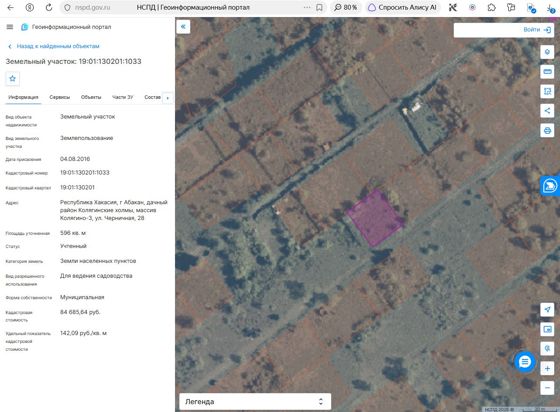Select the date value 04.08.2016

75,159
